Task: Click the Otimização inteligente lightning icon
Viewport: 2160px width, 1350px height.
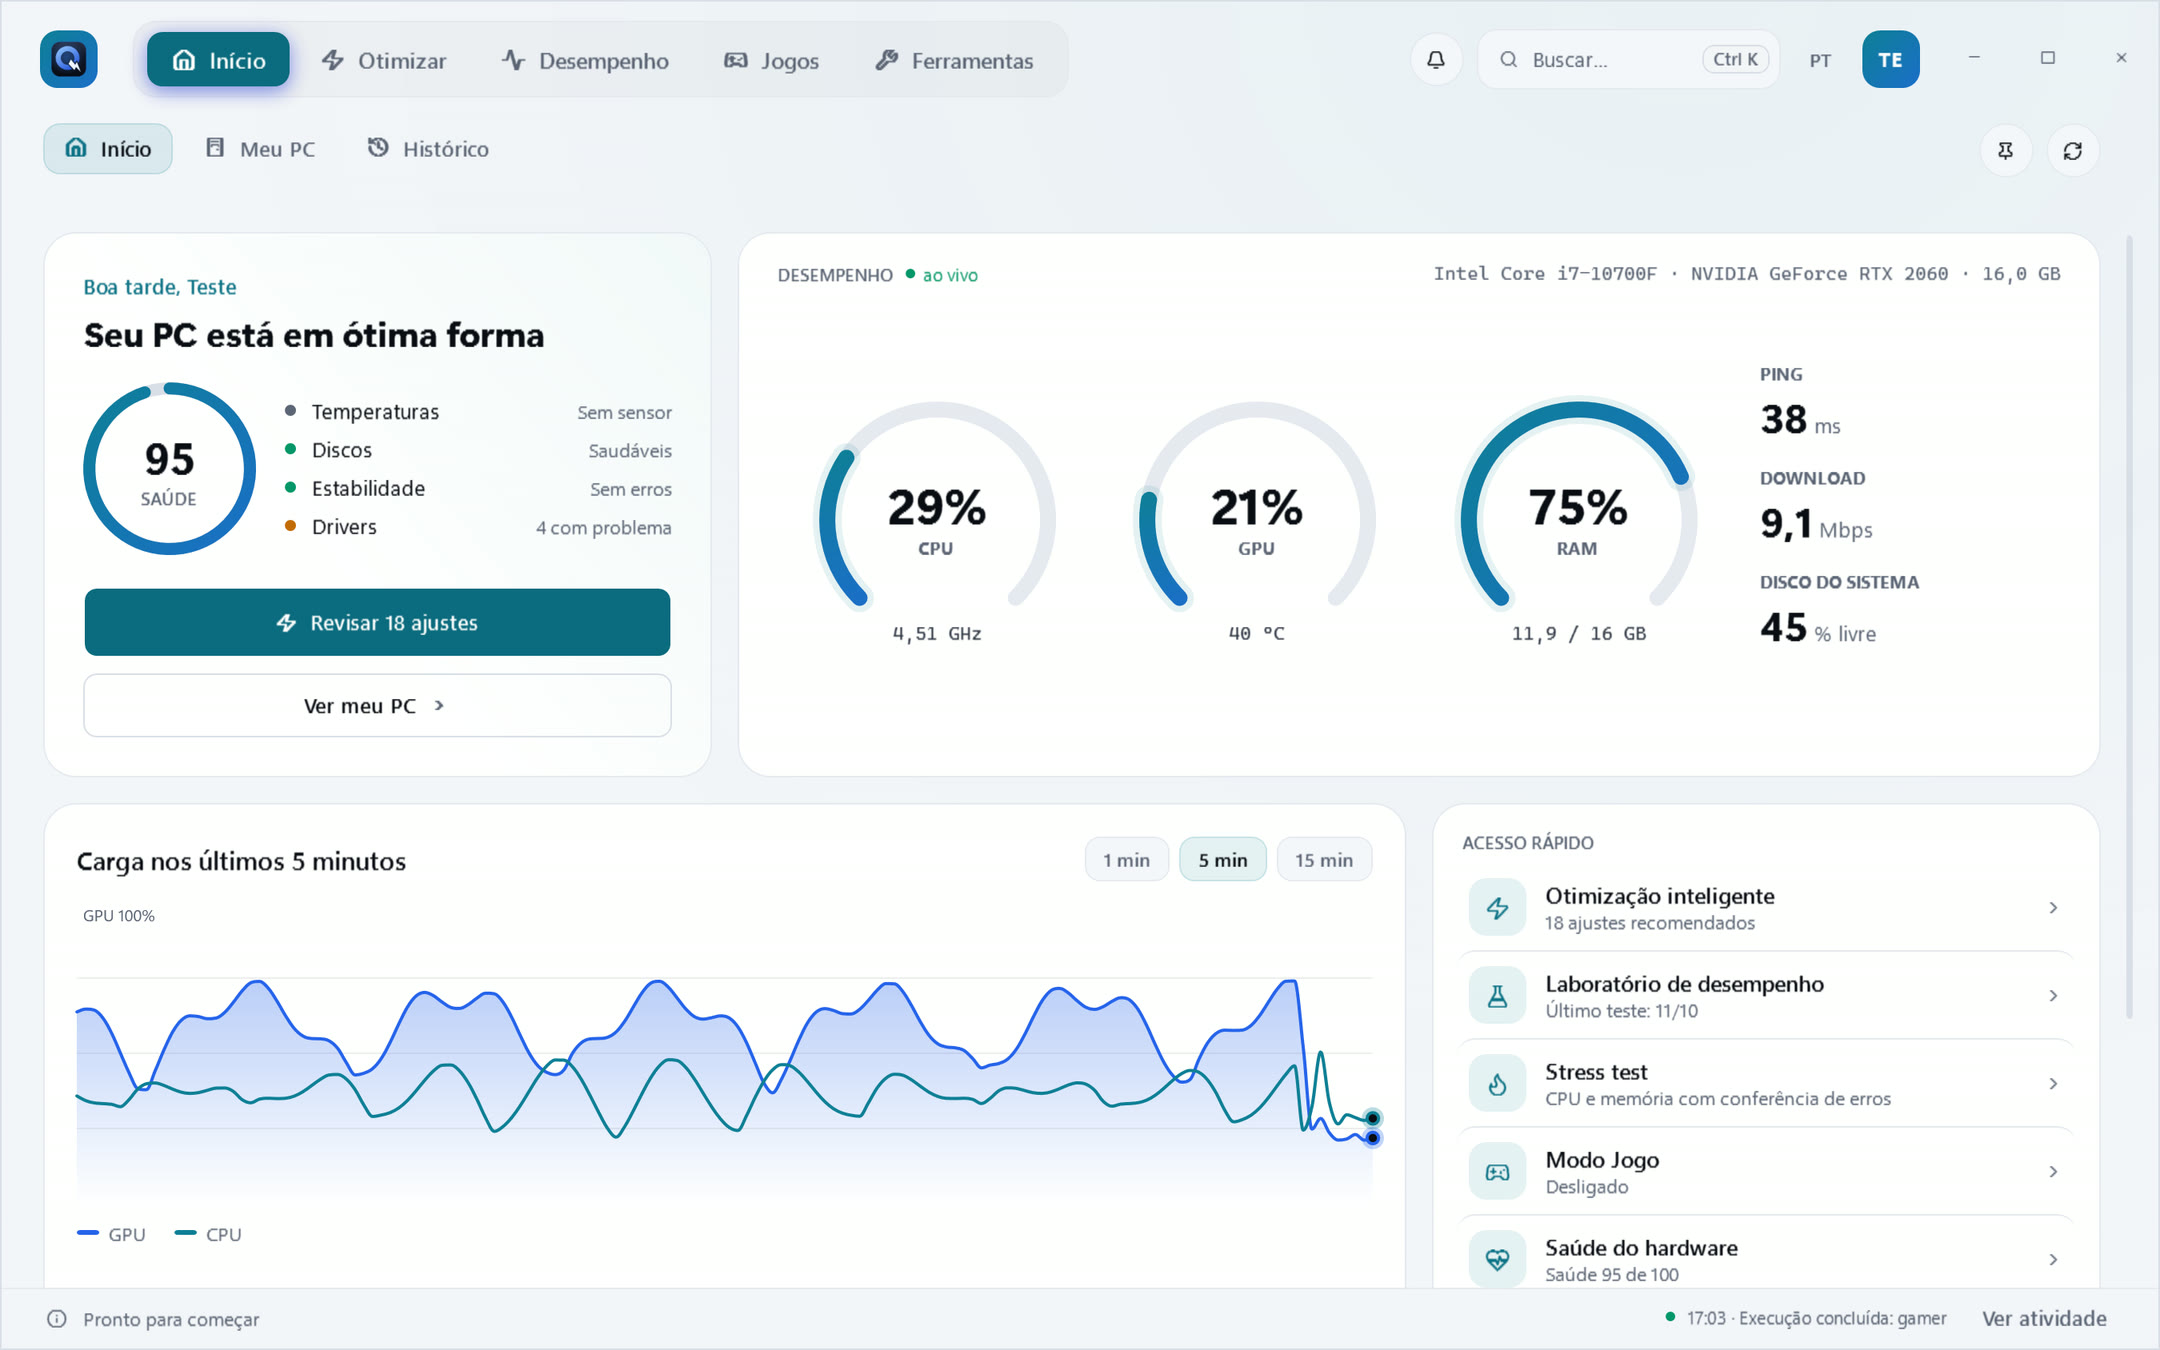Action: click(1497, 908)
